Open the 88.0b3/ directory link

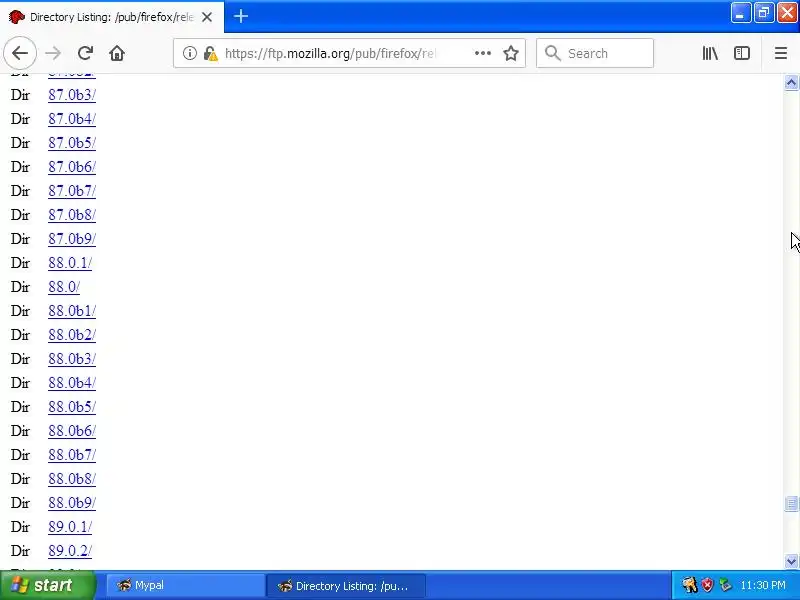[72, 359]
